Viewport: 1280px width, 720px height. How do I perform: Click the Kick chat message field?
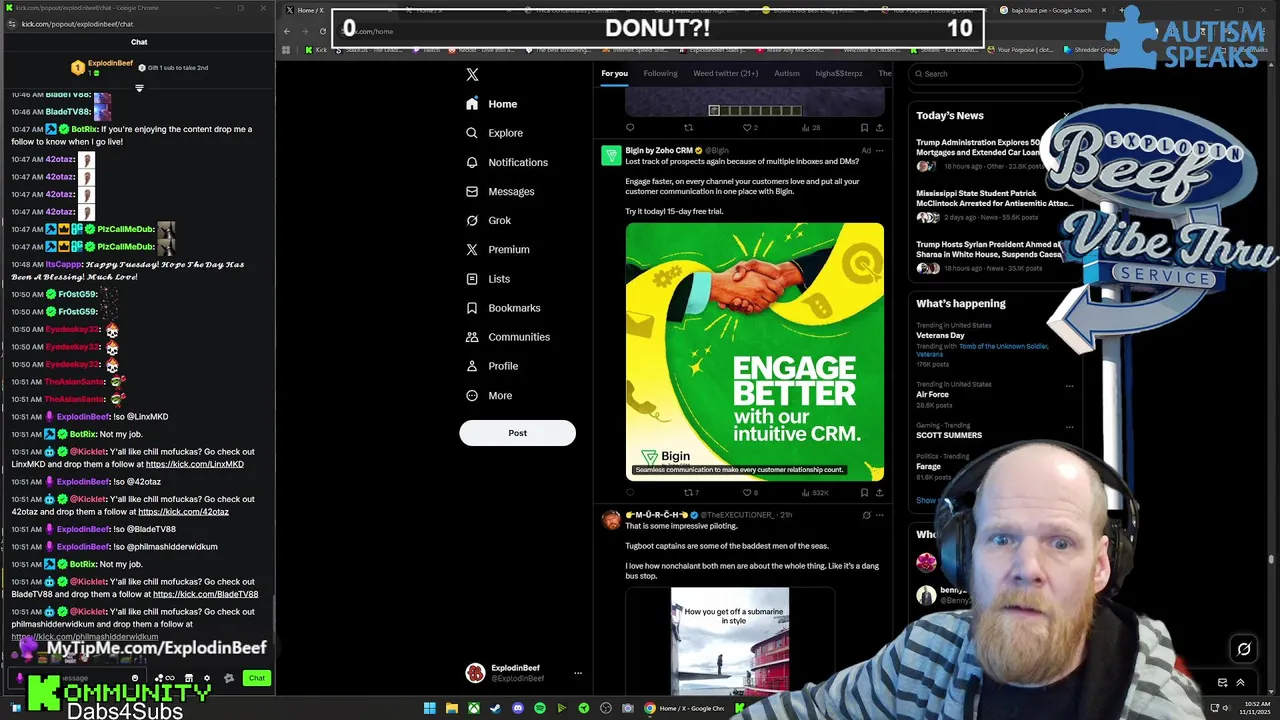77,678
